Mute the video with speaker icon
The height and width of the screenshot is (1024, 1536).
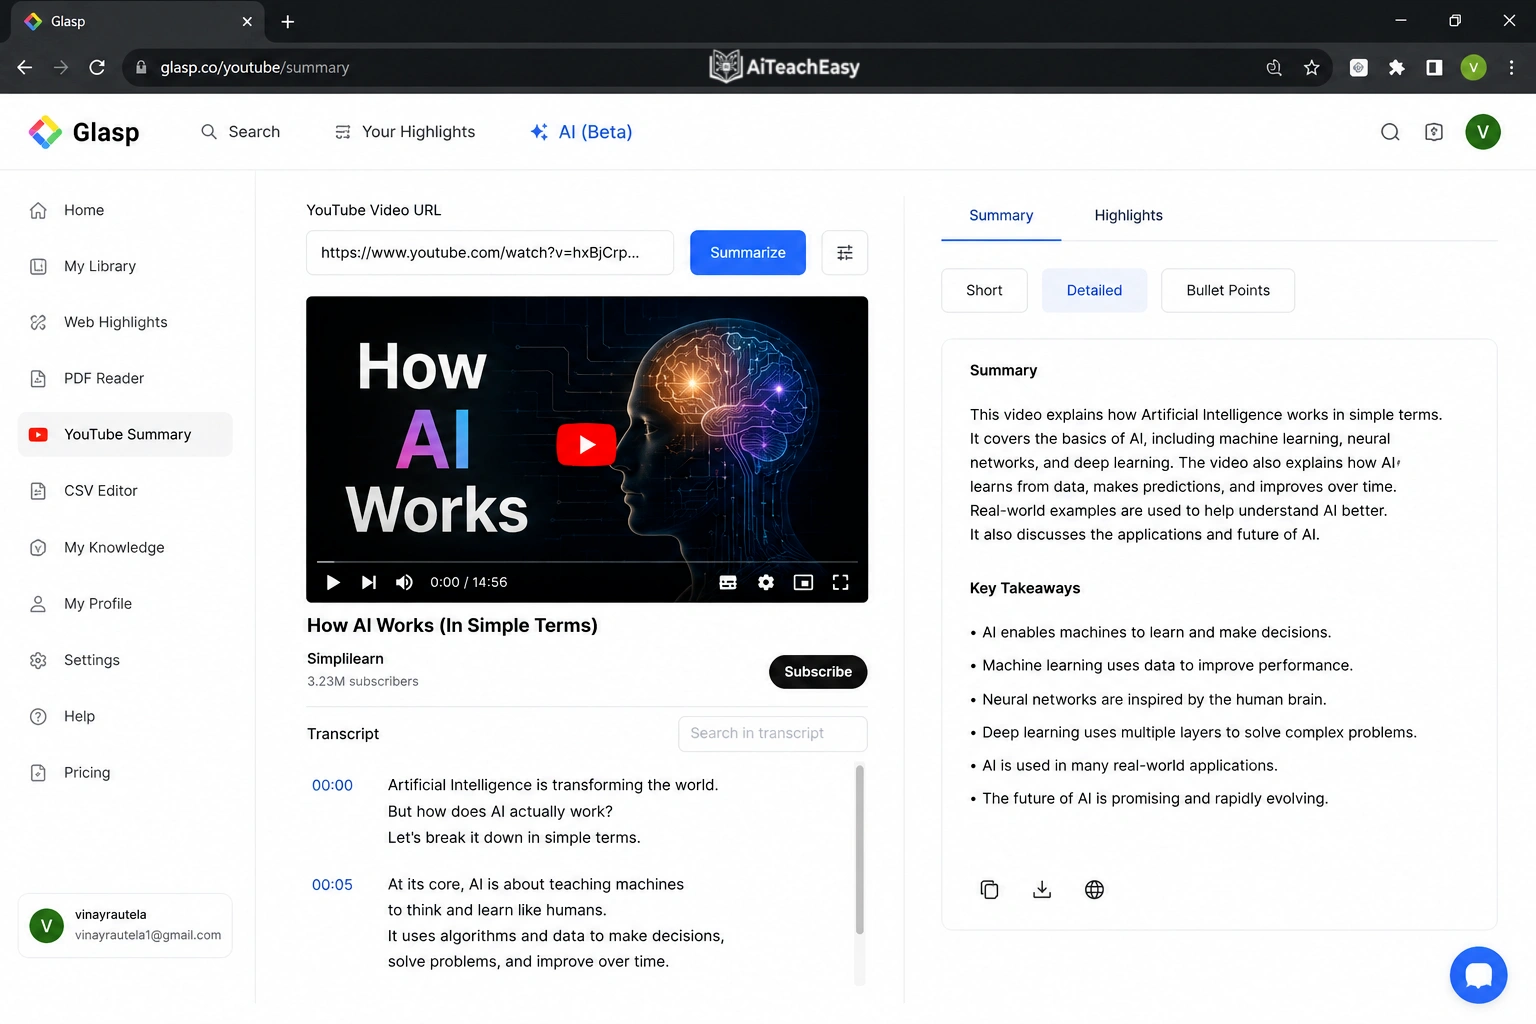pyautogui.click(x=405, y=582)
